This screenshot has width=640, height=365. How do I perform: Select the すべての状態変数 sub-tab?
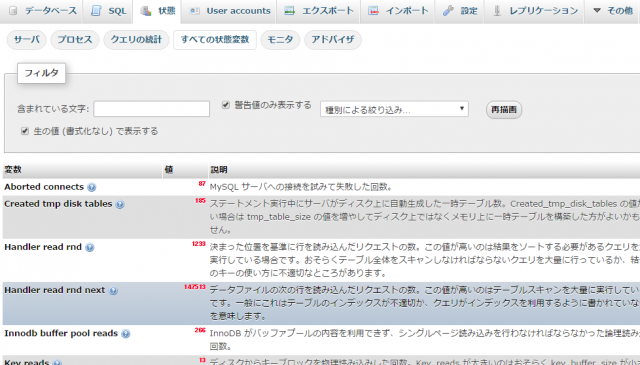pyautogui.click(x=215, y=40)
